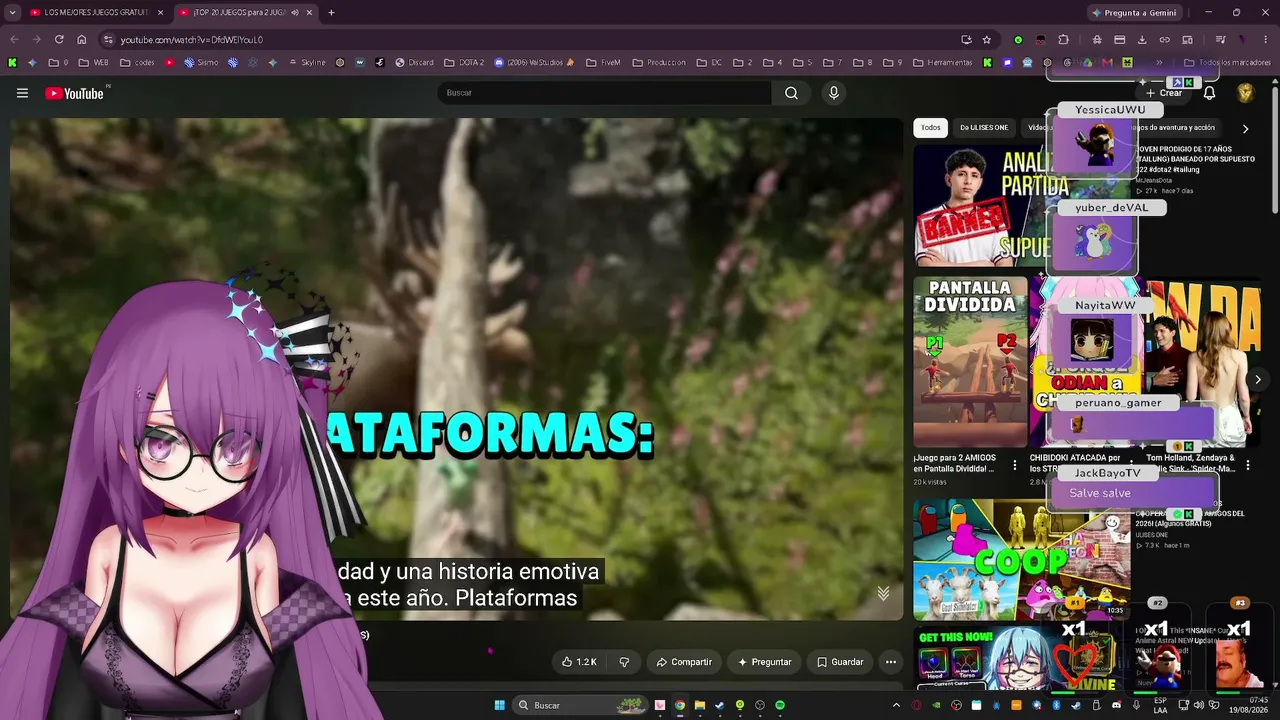Image resolution: width=1280 pixels, height=720 pixels.
Task: Open the YouTube guide hamburger menu
Action: tap(22, 93)
